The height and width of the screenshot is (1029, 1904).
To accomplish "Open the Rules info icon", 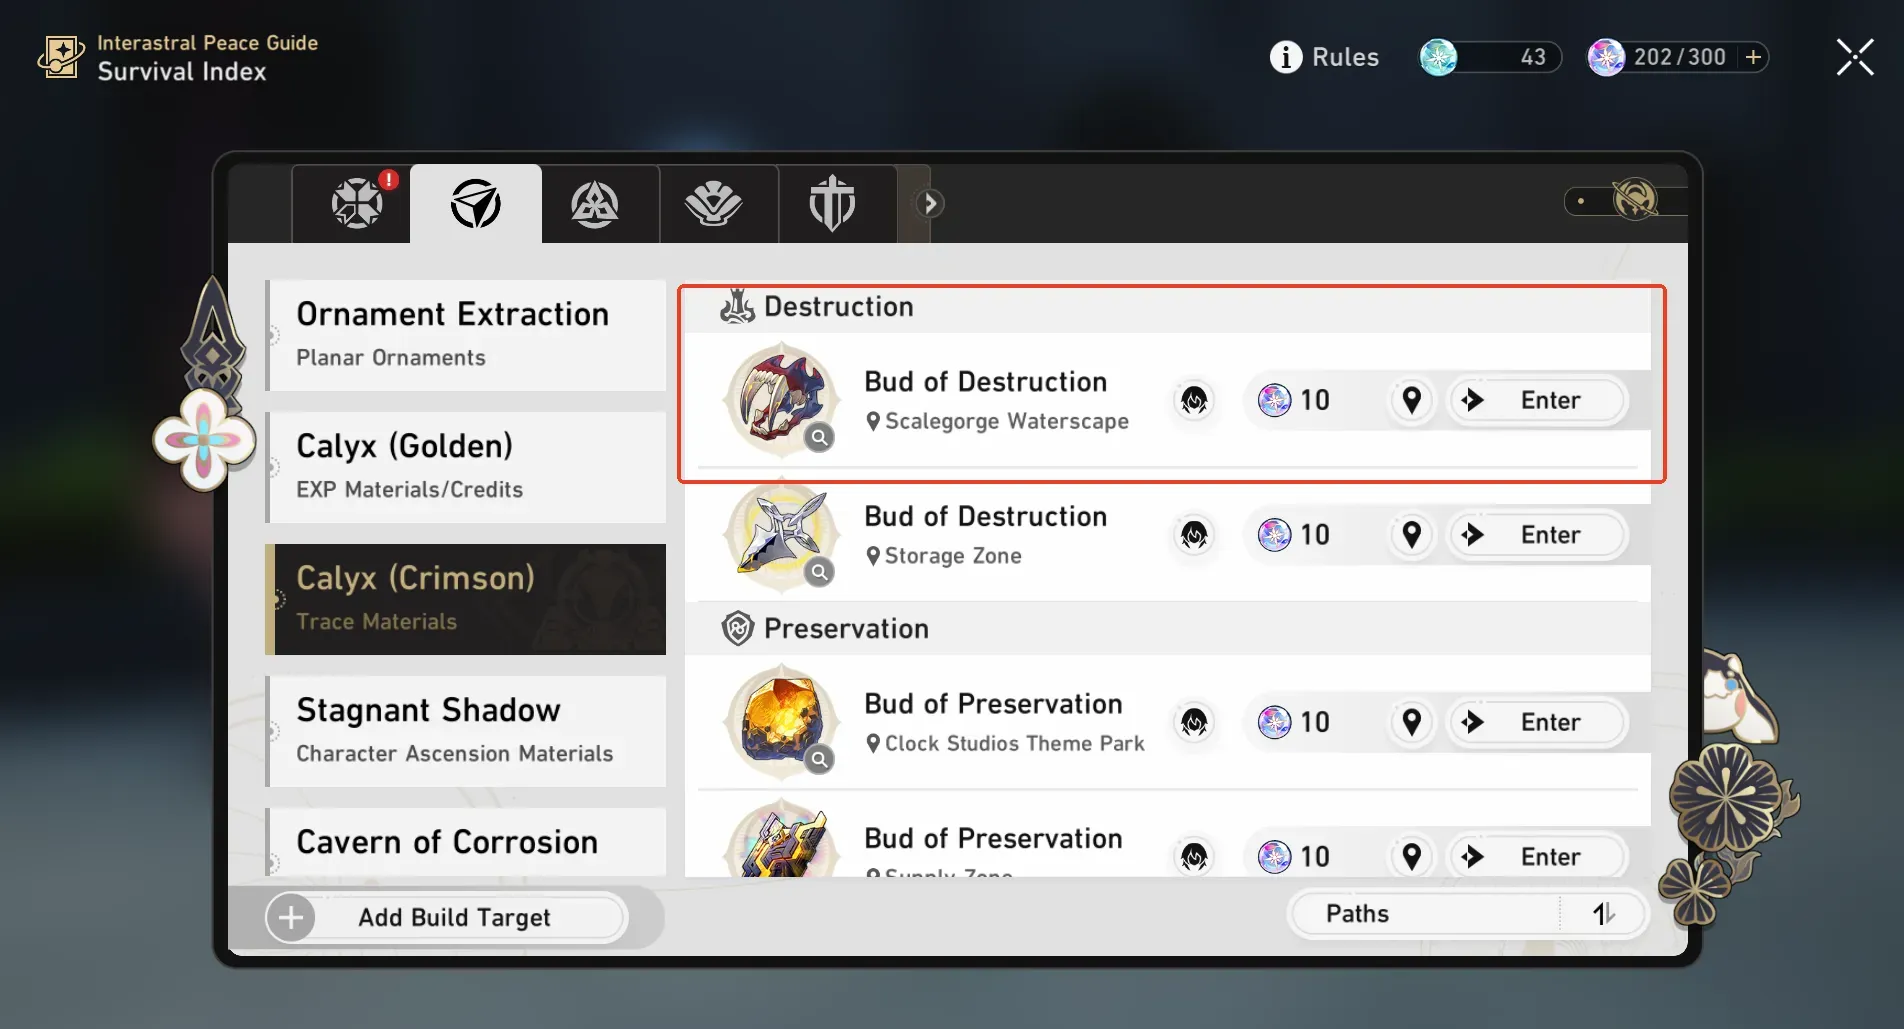I will (1286, 57).
